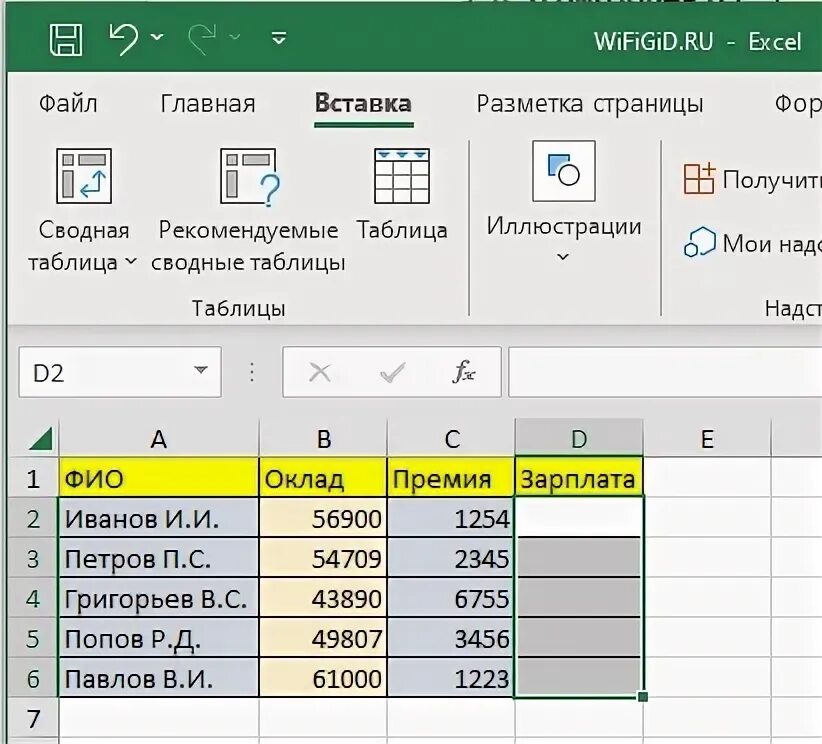Open the Redo history dropdown arrow

(235, 37)
